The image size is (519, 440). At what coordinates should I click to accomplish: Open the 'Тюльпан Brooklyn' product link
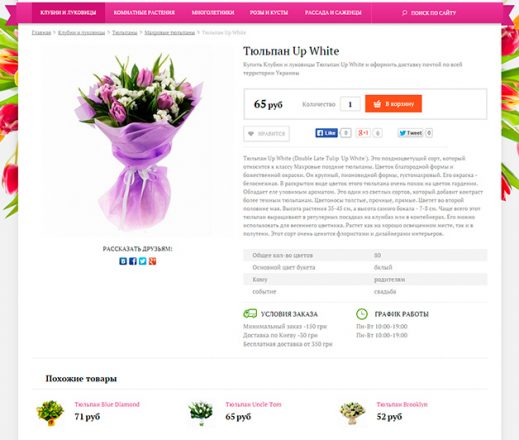(x=402, y=404)
